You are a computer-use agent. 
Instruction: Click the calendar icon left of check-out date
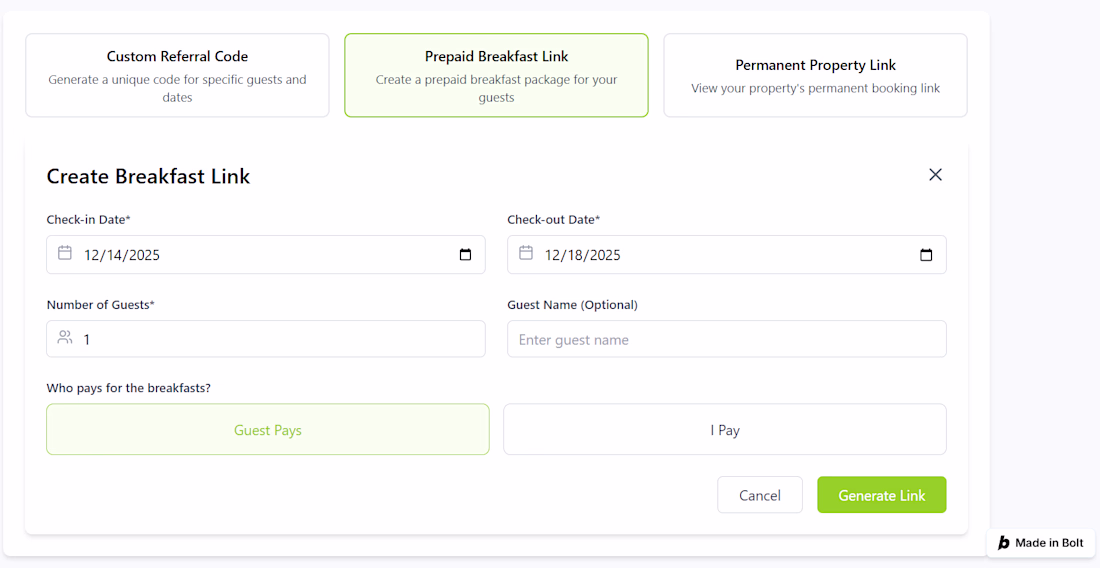(x=526, y=253)
